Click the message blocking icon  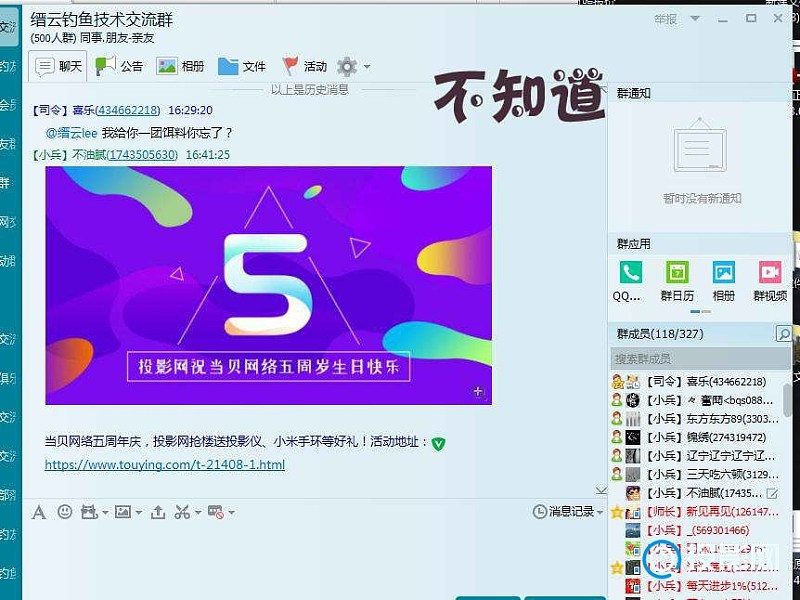click(x=216, y=512)
